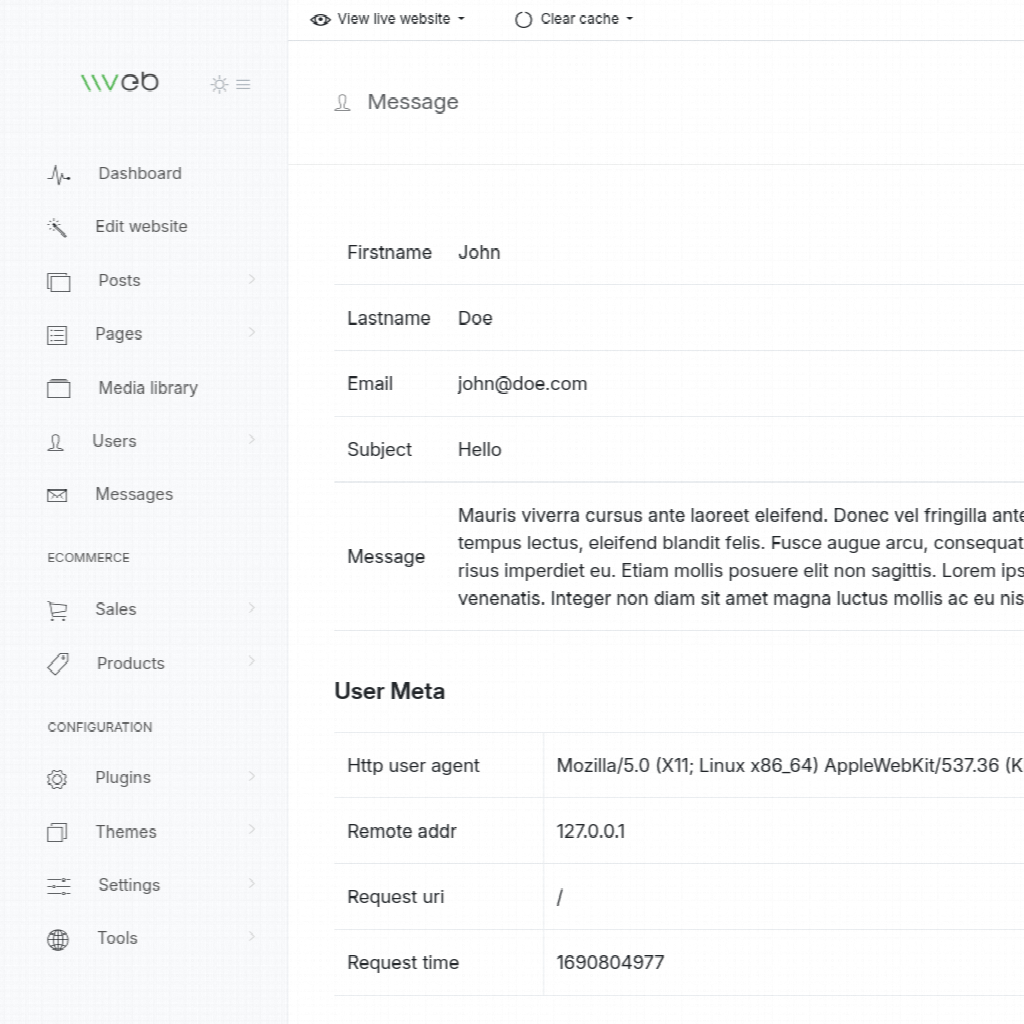Screen dimensions: 1024x1024
Task: Expand the Posts submenu chevron
Action: [x=252, y=279]
